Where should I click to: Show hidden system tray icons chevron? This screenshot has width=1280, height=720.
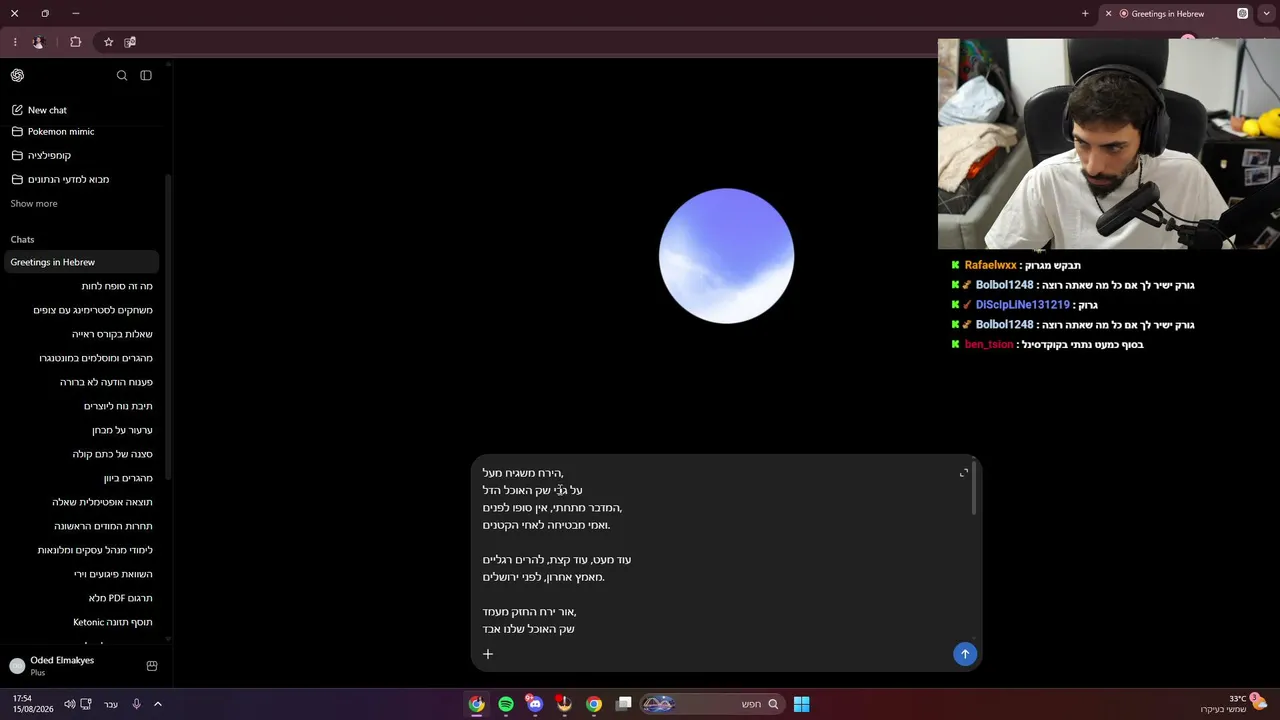point(158,704)
